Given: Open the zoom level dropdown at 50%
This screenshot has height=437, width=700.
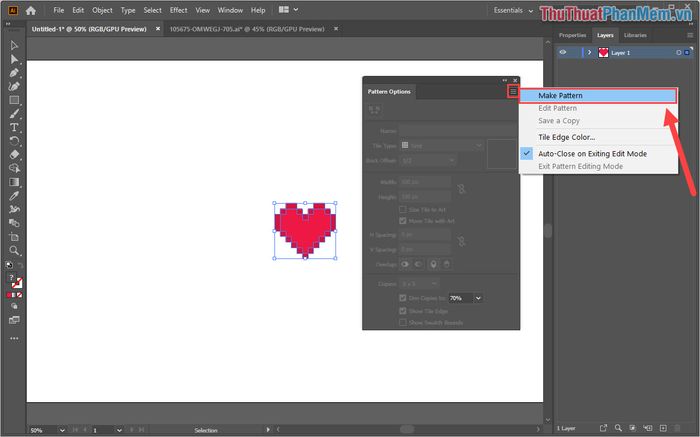Looking at the screenshot, I should tap(63, 430).
